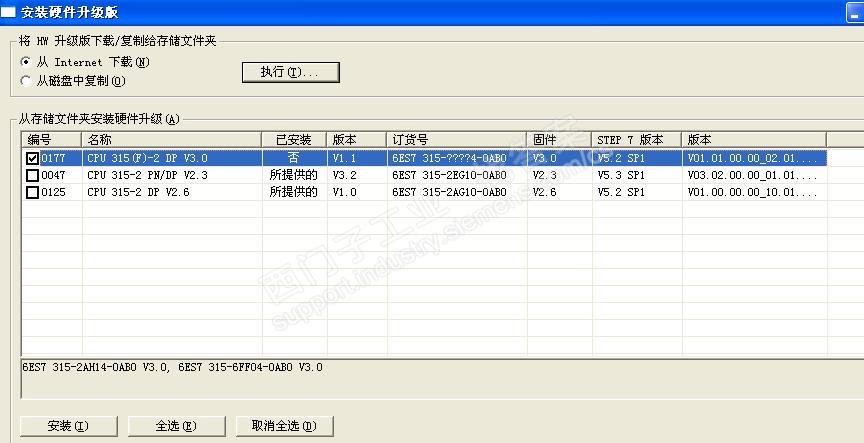The image size is (864, 443).
Task: Uncheck the checkbox for row 0177
Action: 33,159
